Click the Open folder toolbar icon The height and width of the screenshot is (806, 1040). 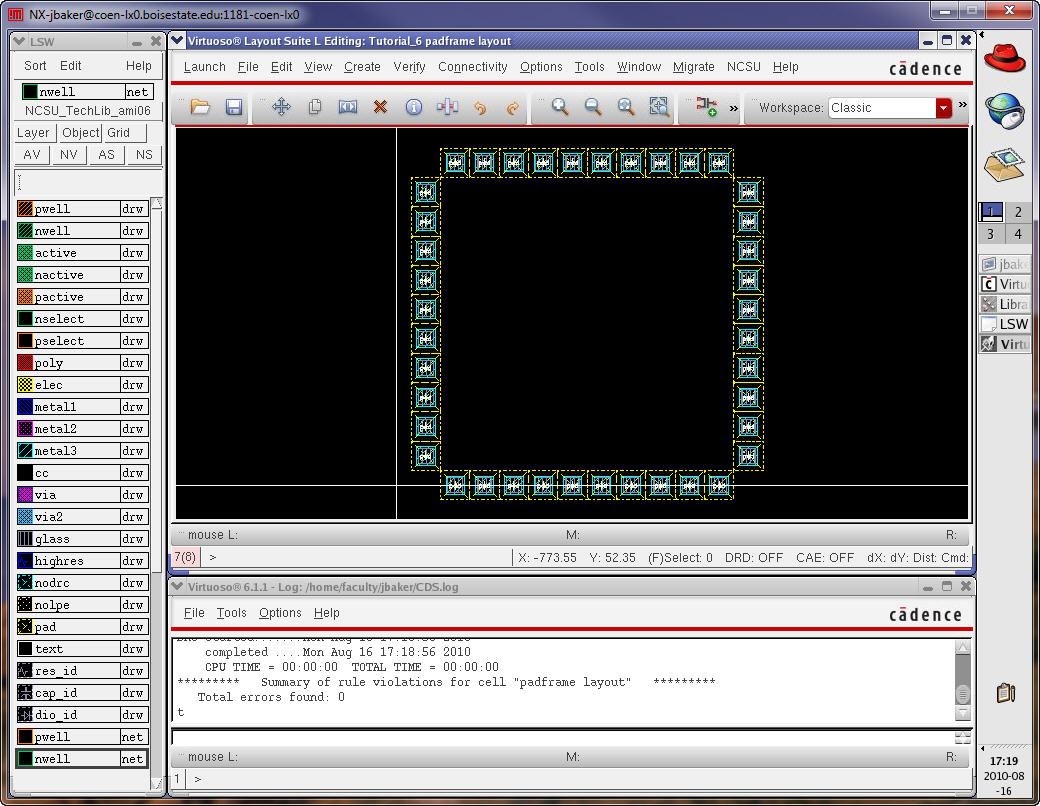pyautogui.click(x=200, y=107)
